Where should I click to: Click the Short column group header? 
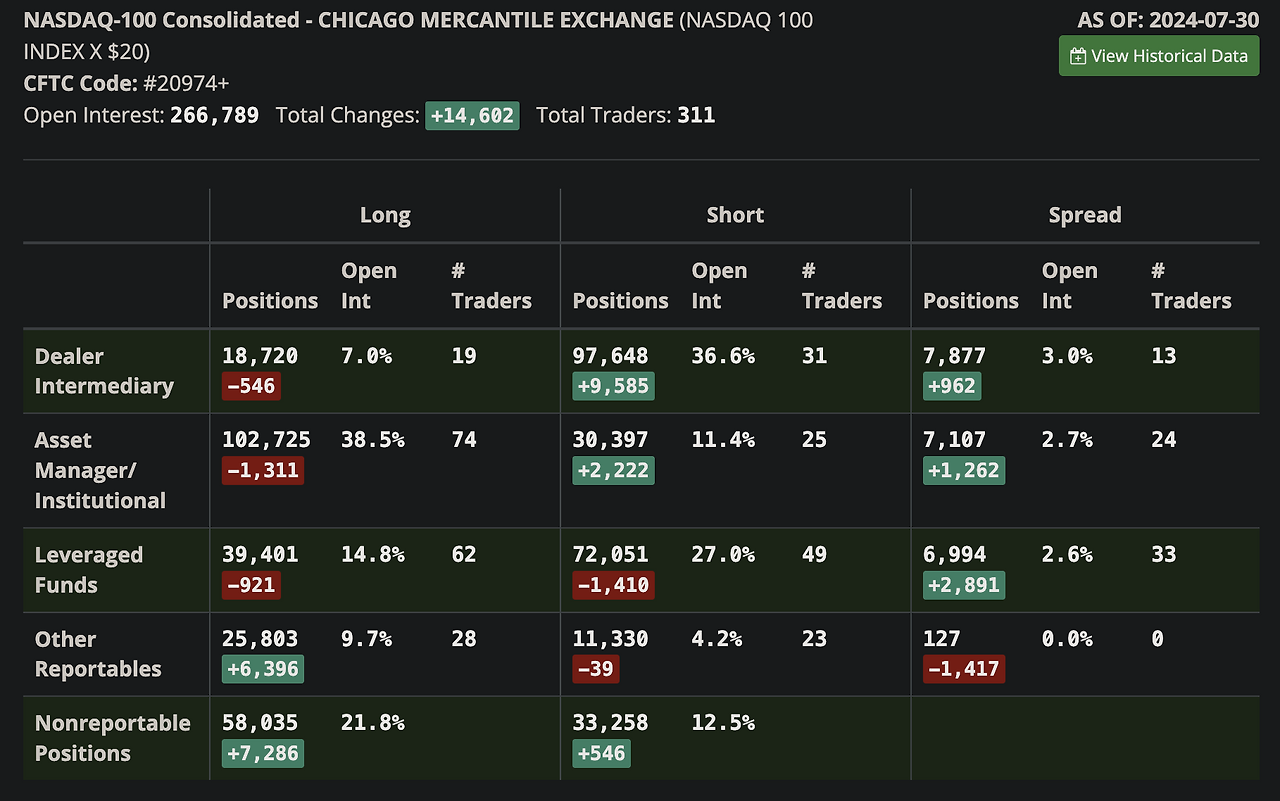[735, 214]
